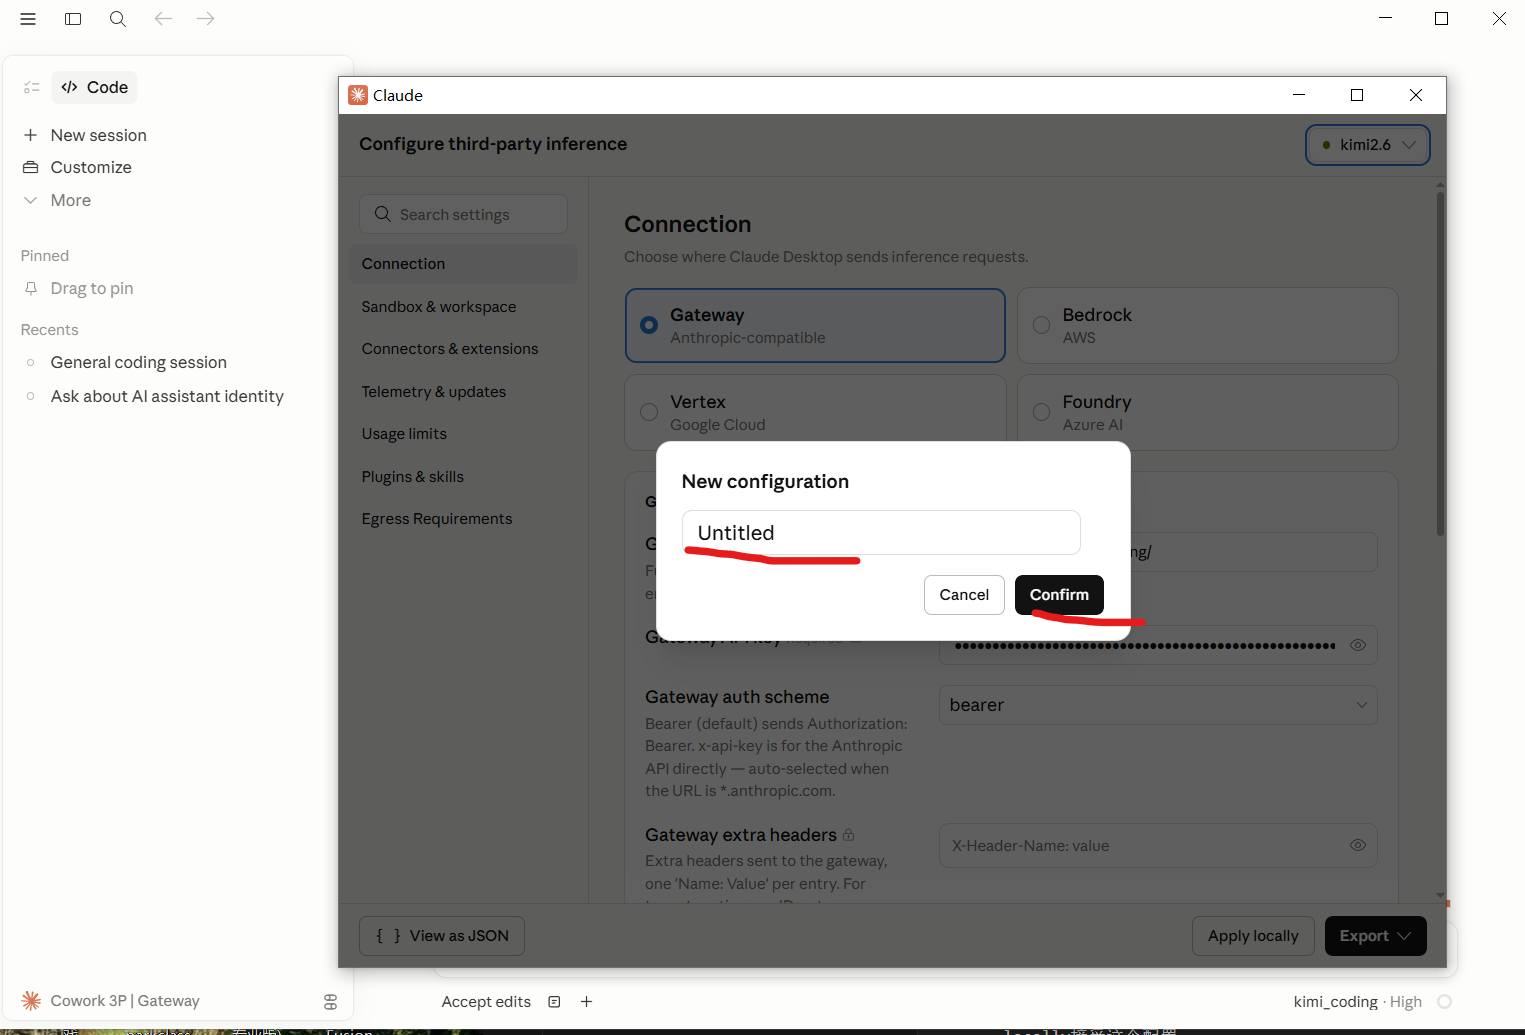Open Egress Requirements settings
Image resolution: width=1525 pixels, height=1035 pixels.
pyautogui.click(x=437, y=519)
